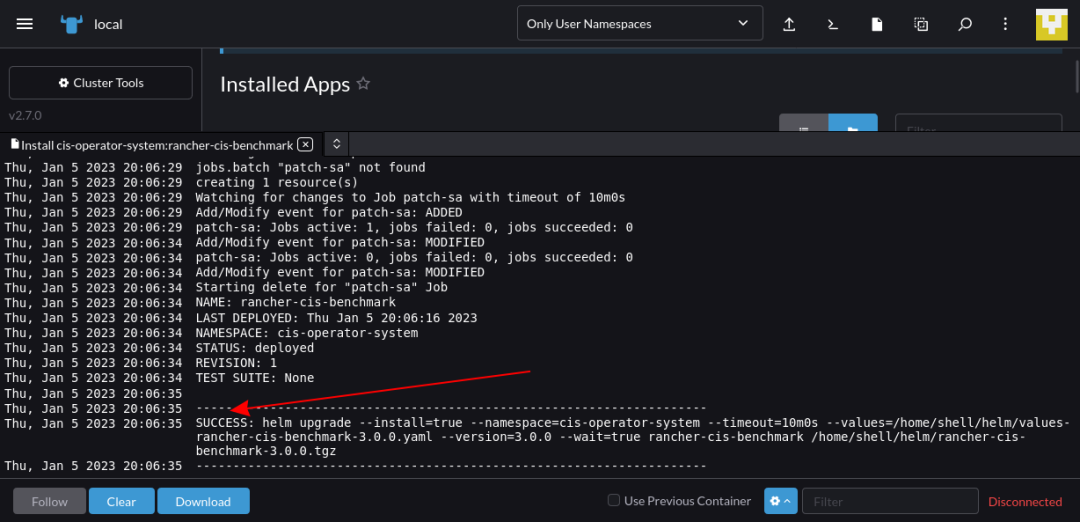Select the Install cis-operator-system:rancher-cis-benchmark tab
This screenshot has height=522, width=1080.
pos(156,145)
